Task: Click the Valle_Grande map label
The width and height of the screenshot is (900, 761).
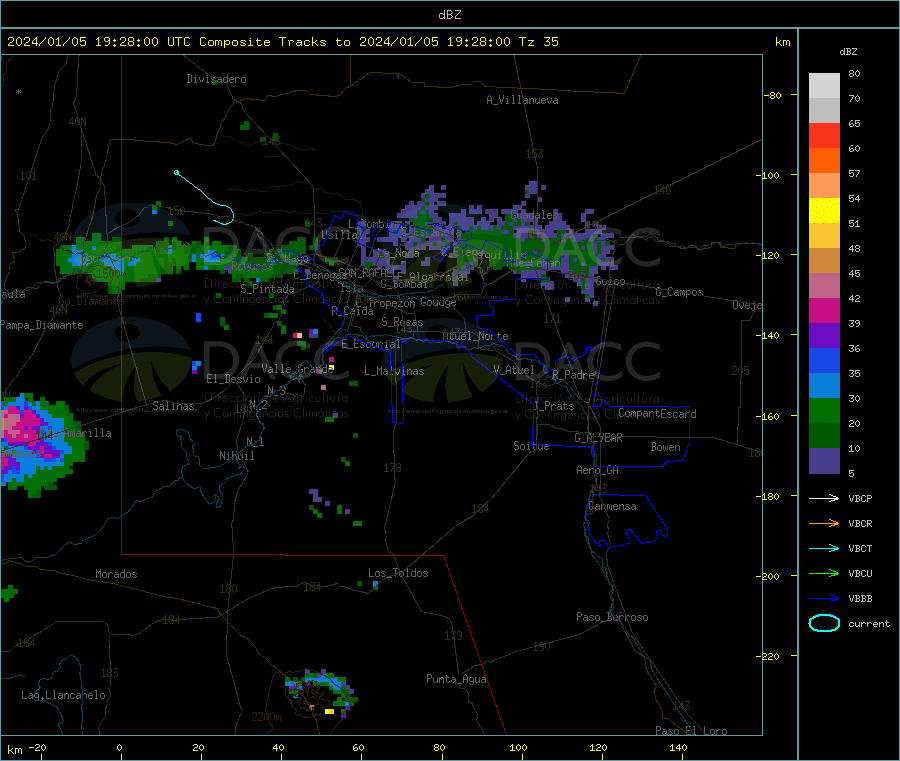Action: point(297,369)
